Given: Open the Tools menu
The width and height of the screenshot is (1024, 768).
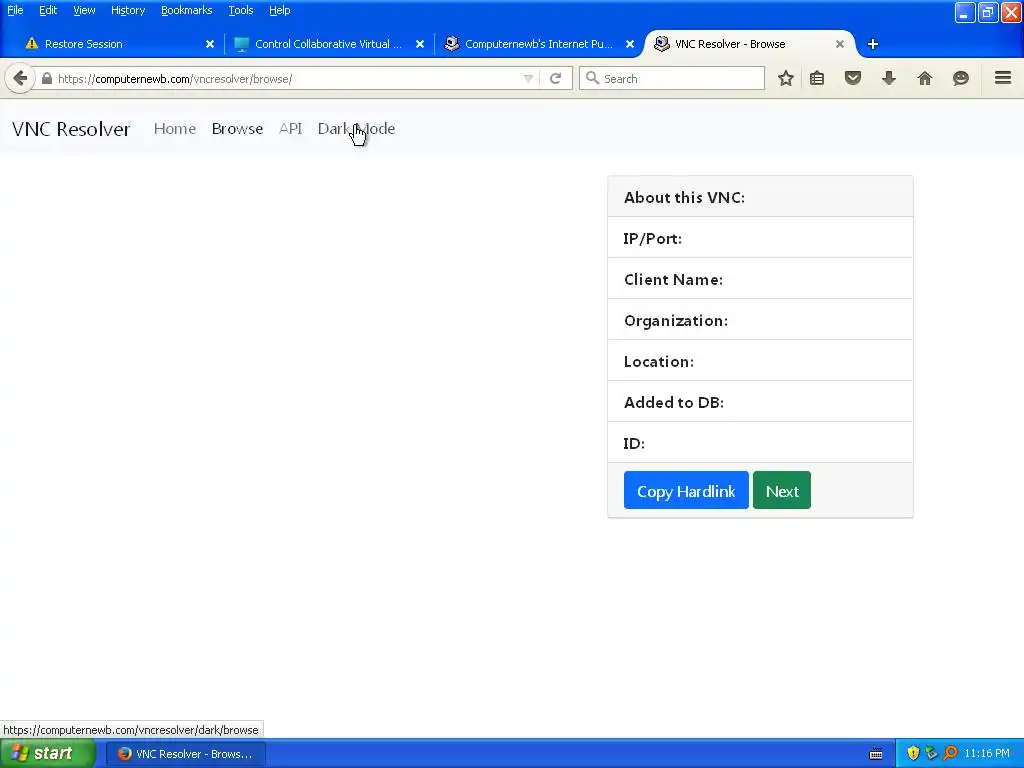Looking at the screenshot, I should tap(241, 10).
